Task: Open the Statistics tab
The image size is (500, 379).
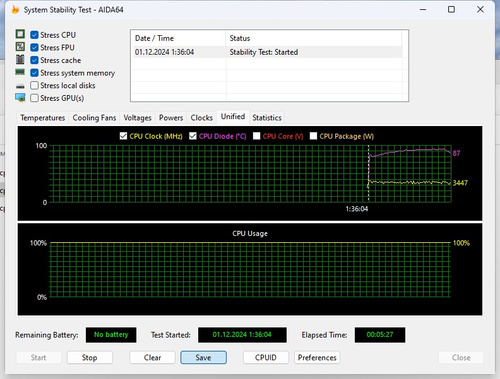Action: click(x=267, y=118)
